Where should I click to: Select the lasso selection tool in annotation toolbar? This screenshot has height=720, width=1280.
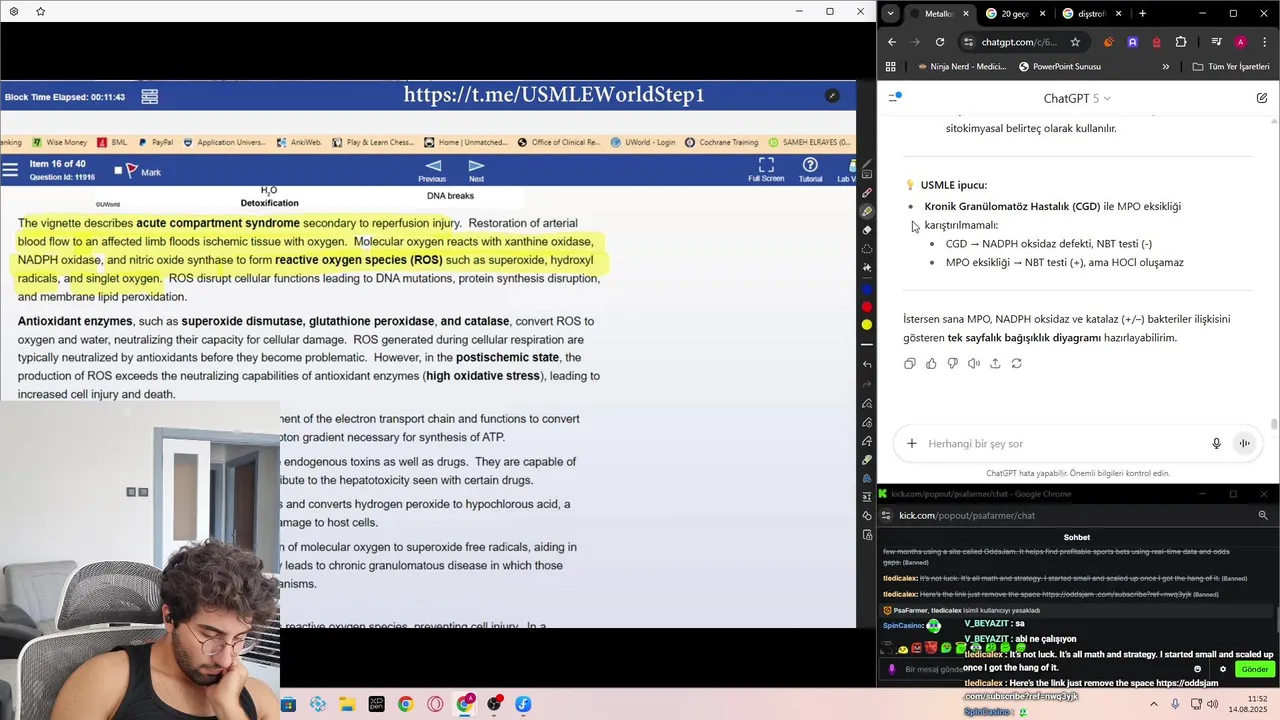pos(867,249)
